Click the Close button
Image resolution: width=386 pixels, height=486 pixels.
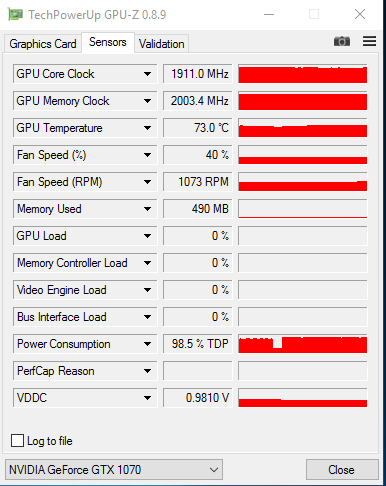click(x=342, y=470)
